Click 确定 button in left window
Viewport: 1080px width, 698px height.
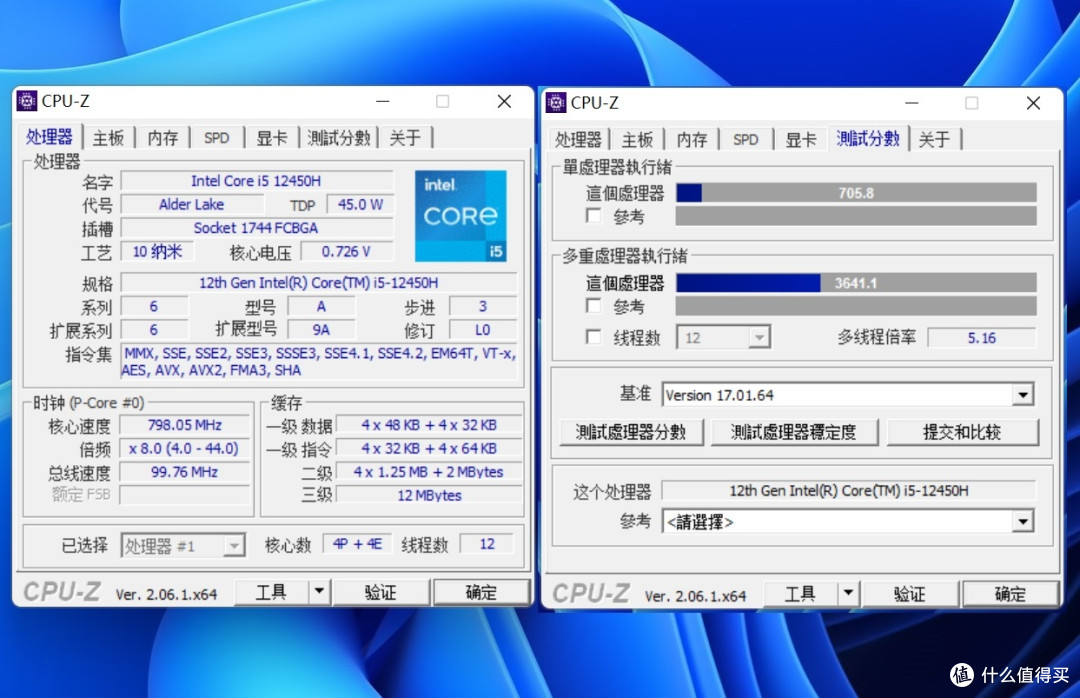pyautogui.click(x=481, y=592)
